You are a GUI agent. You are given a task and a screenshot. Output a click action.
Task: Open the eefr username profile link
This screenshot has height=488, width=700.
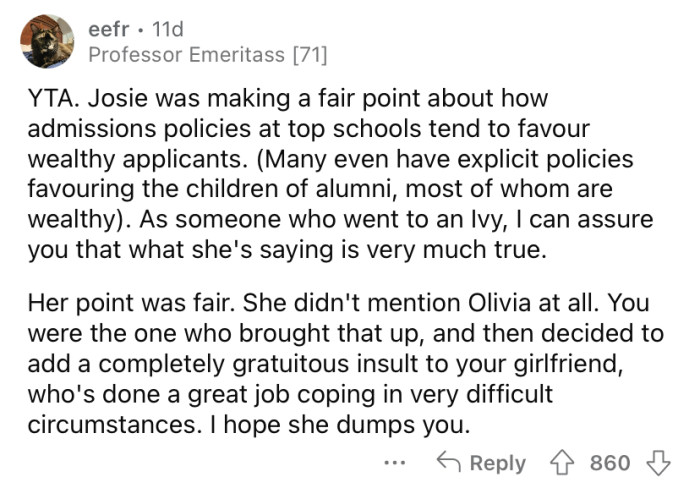click(x=109, y=24)
